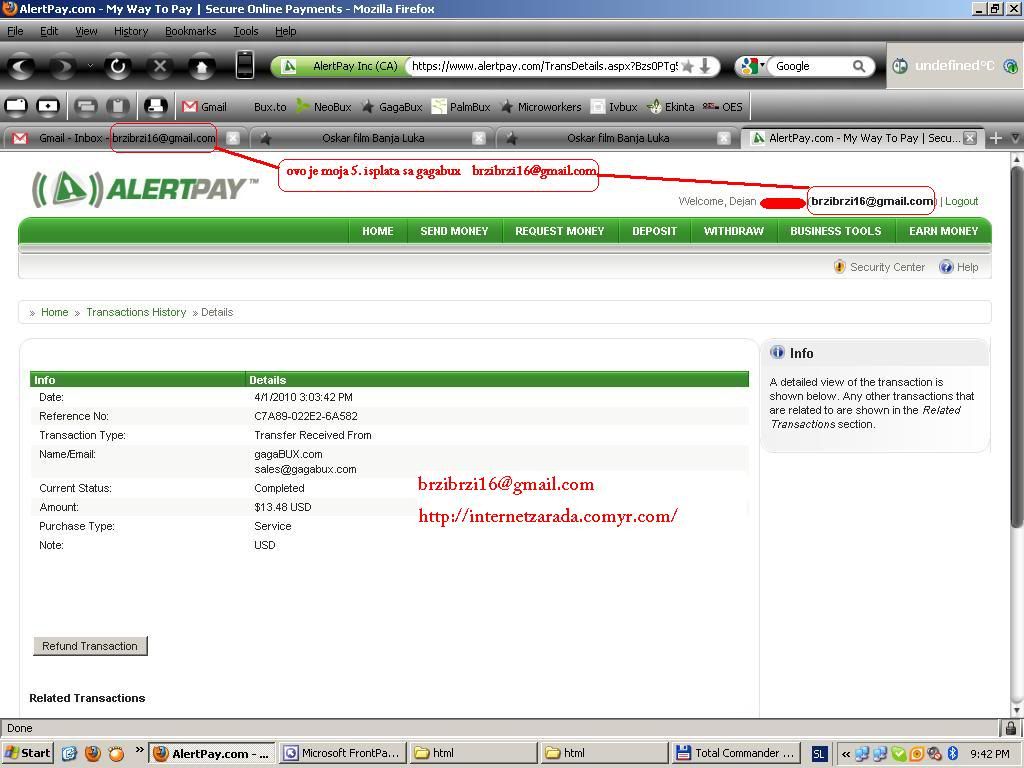Click the Paste clipboard toolbar icon
The image size is (1024, 768).
118,106
